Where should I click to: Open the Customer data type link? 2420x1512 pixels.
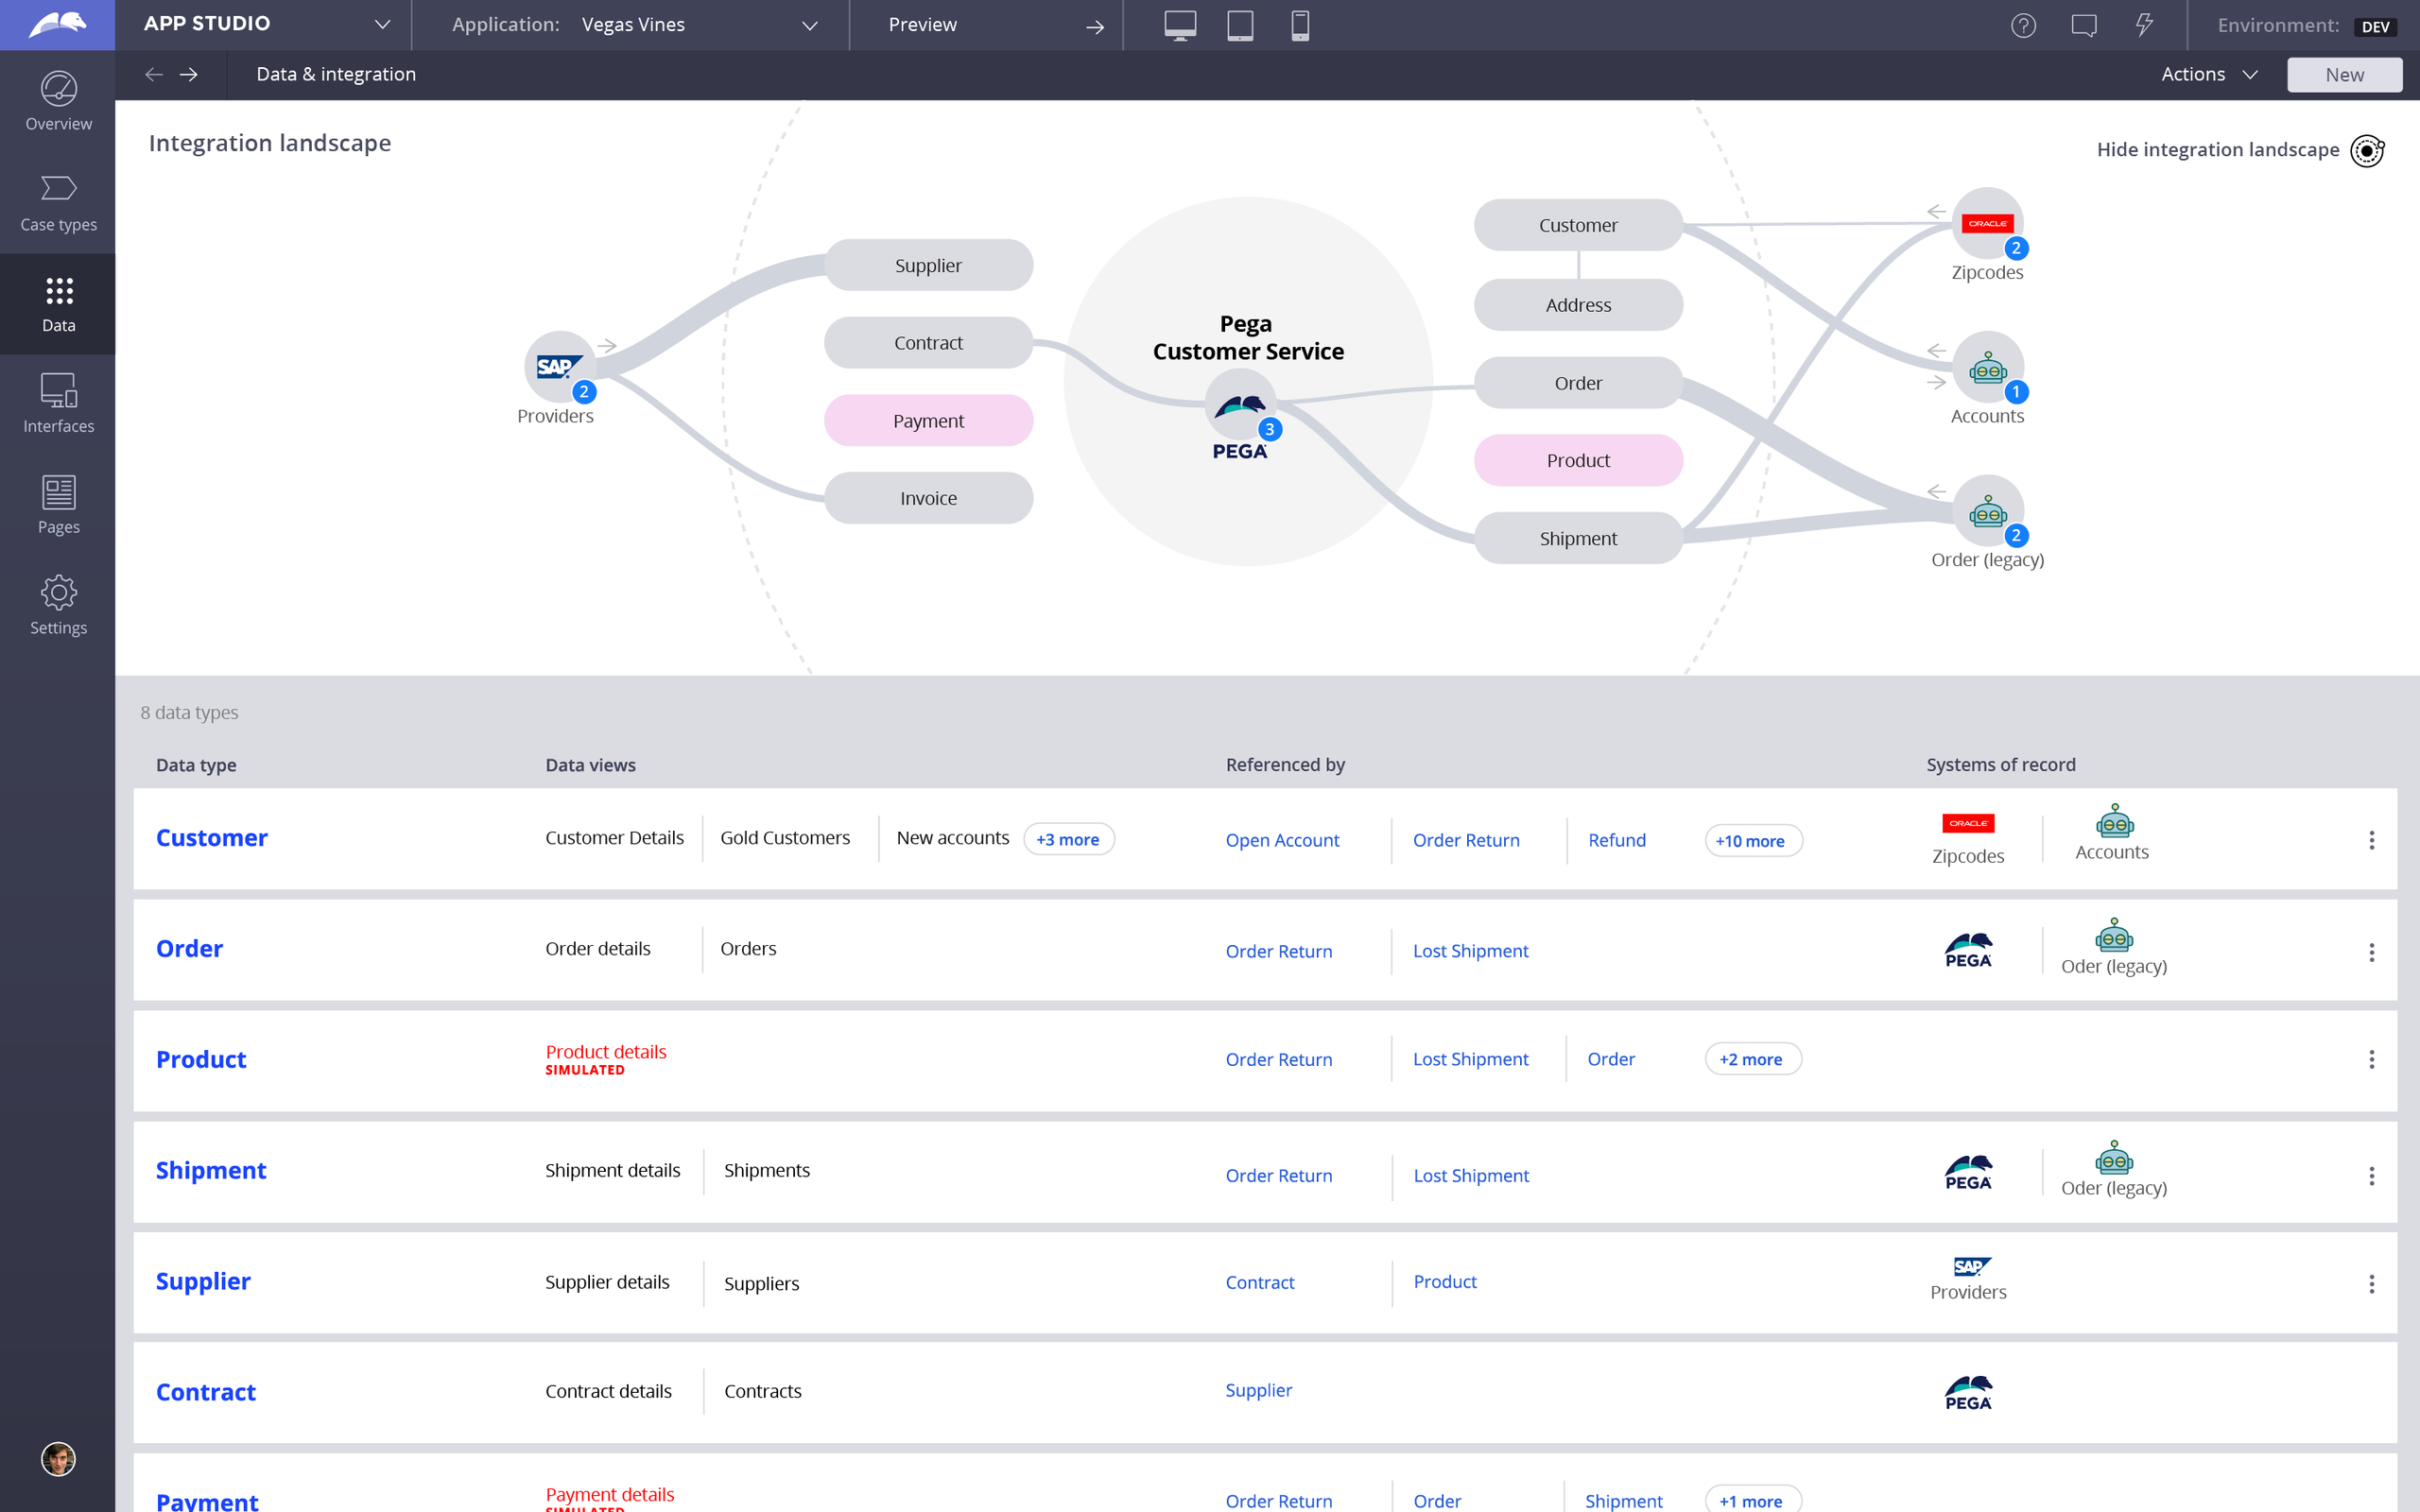(x=212, y=838)
